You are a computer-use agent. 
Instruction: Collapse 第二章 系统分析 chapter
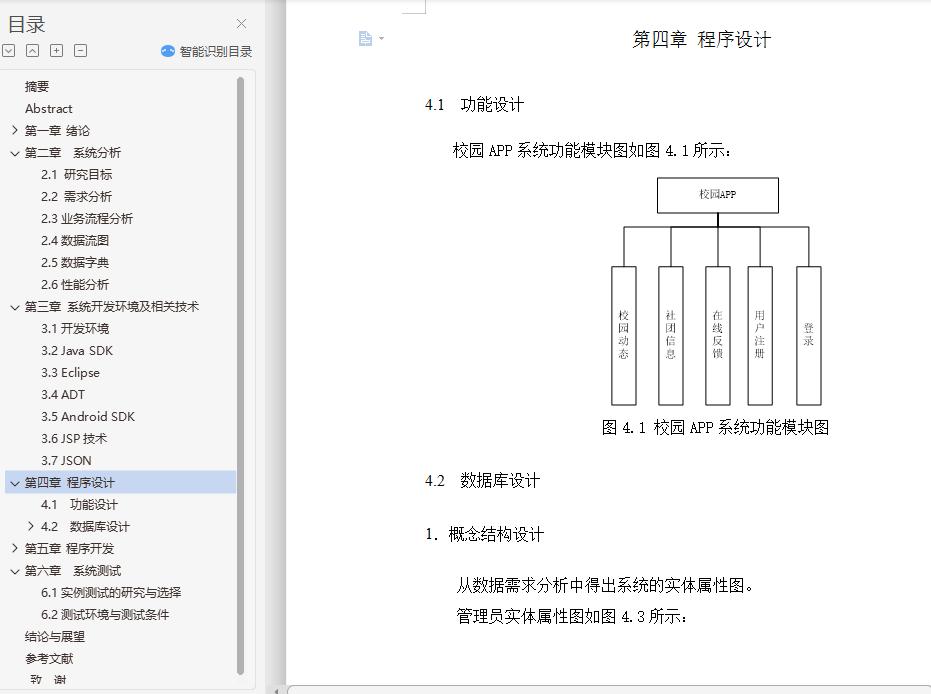pyautogui.click(x=15, y=153)
